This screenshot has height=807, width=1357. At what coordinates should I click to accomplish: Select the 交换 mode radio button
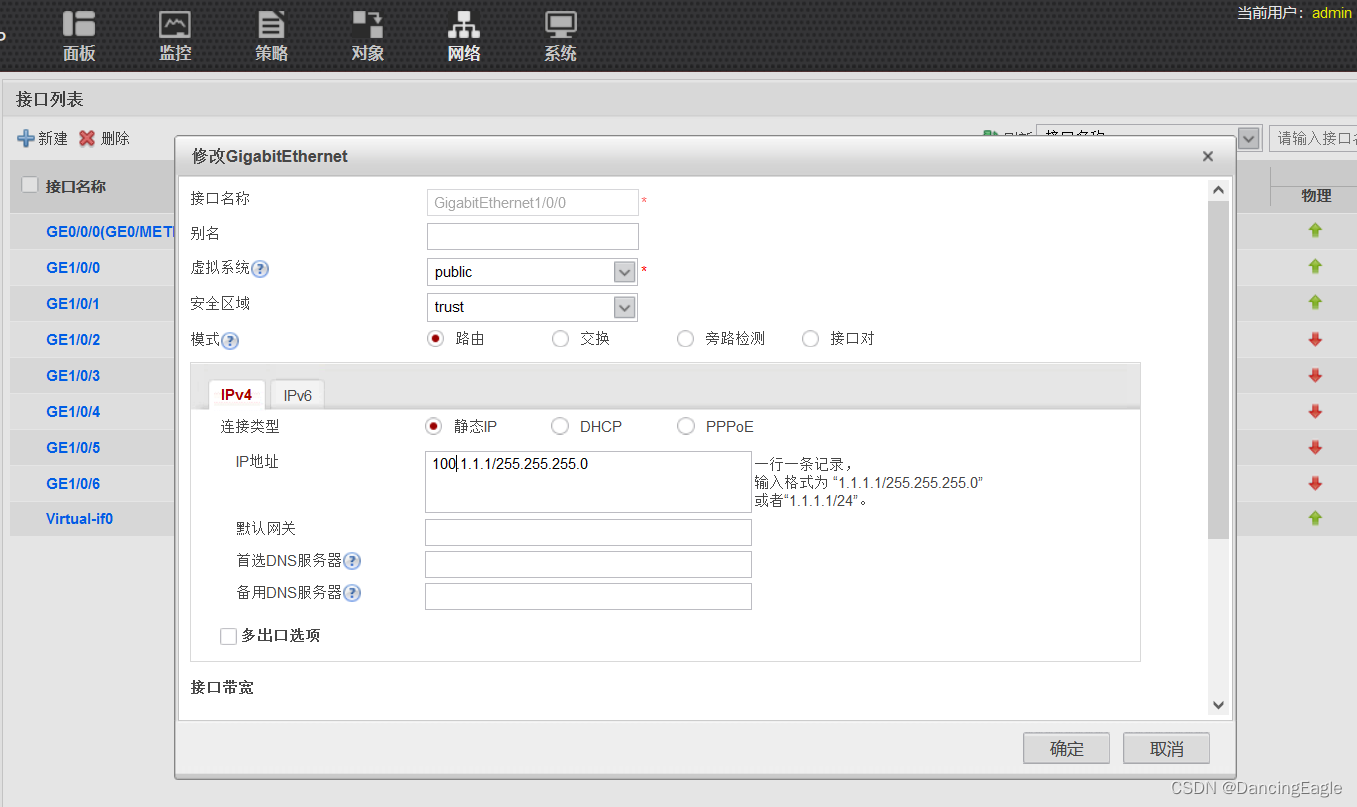pyautogui.click(x=560, y=339)
